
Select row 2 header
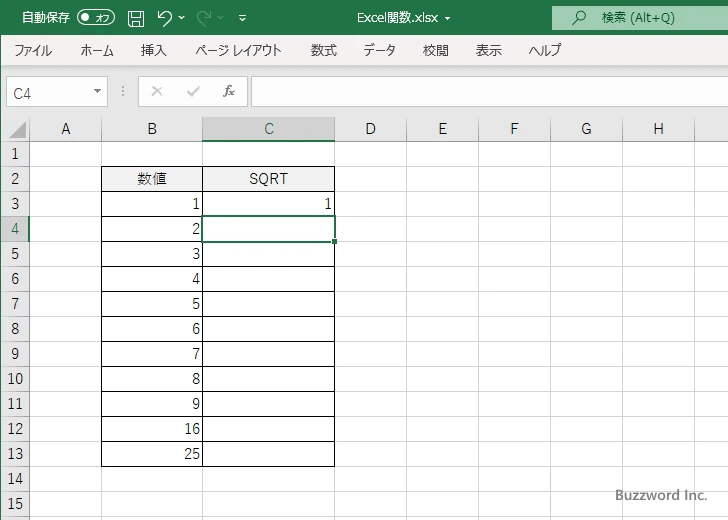tap(15, 179)
